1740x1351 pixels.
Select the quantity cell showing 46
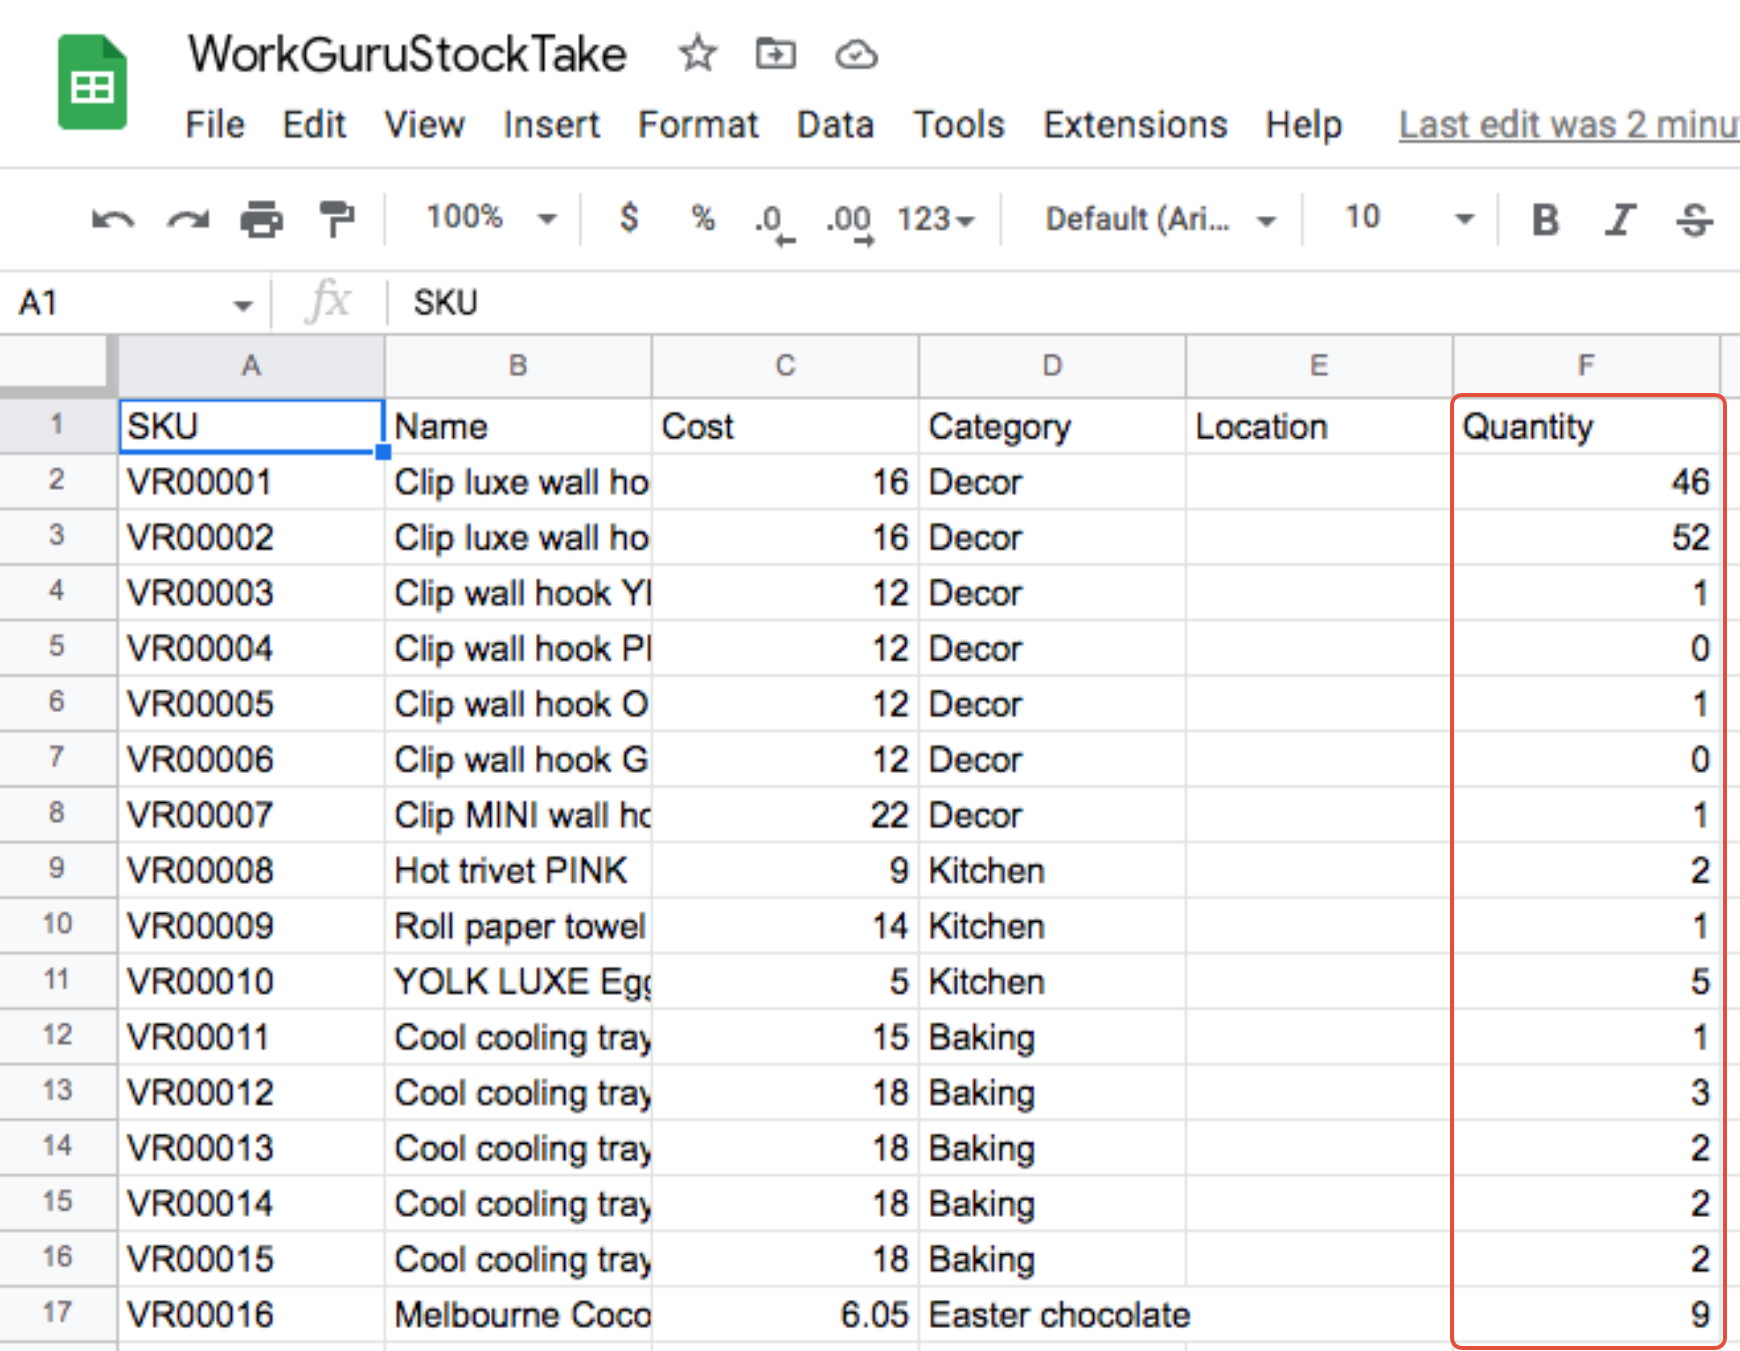coord(1586,482)
